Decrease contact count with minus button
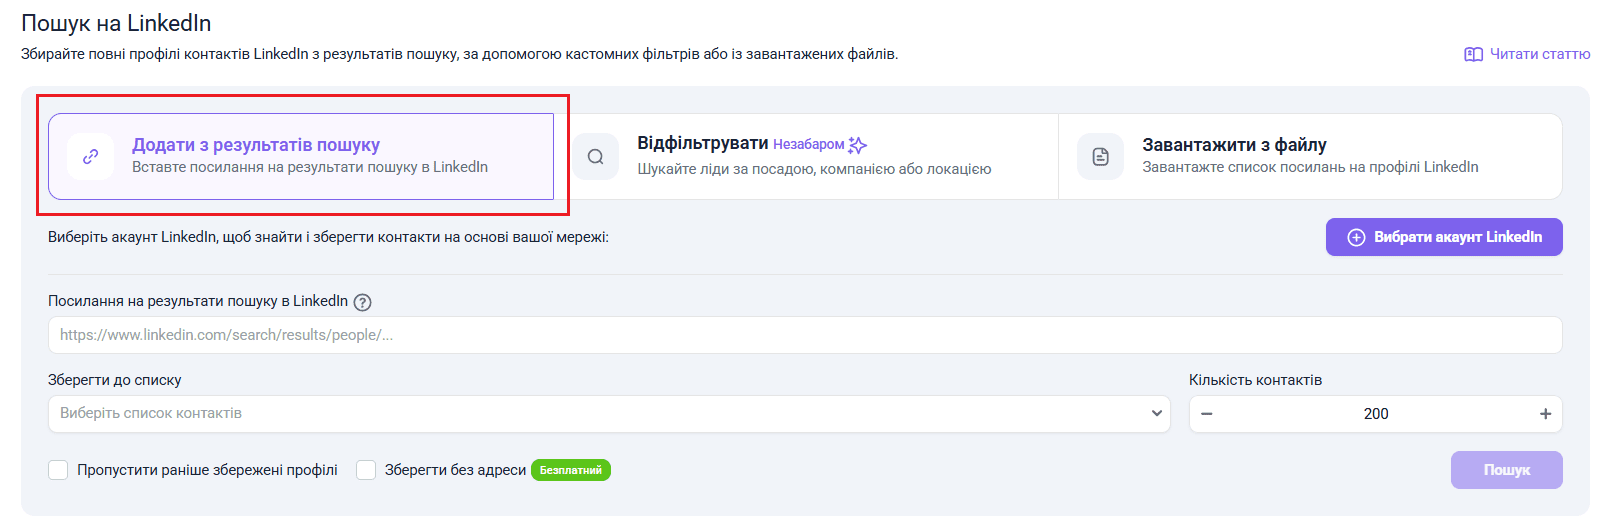Image resolution: width=1611 pixels, height=531 pixels. (x=1207, y=414)
